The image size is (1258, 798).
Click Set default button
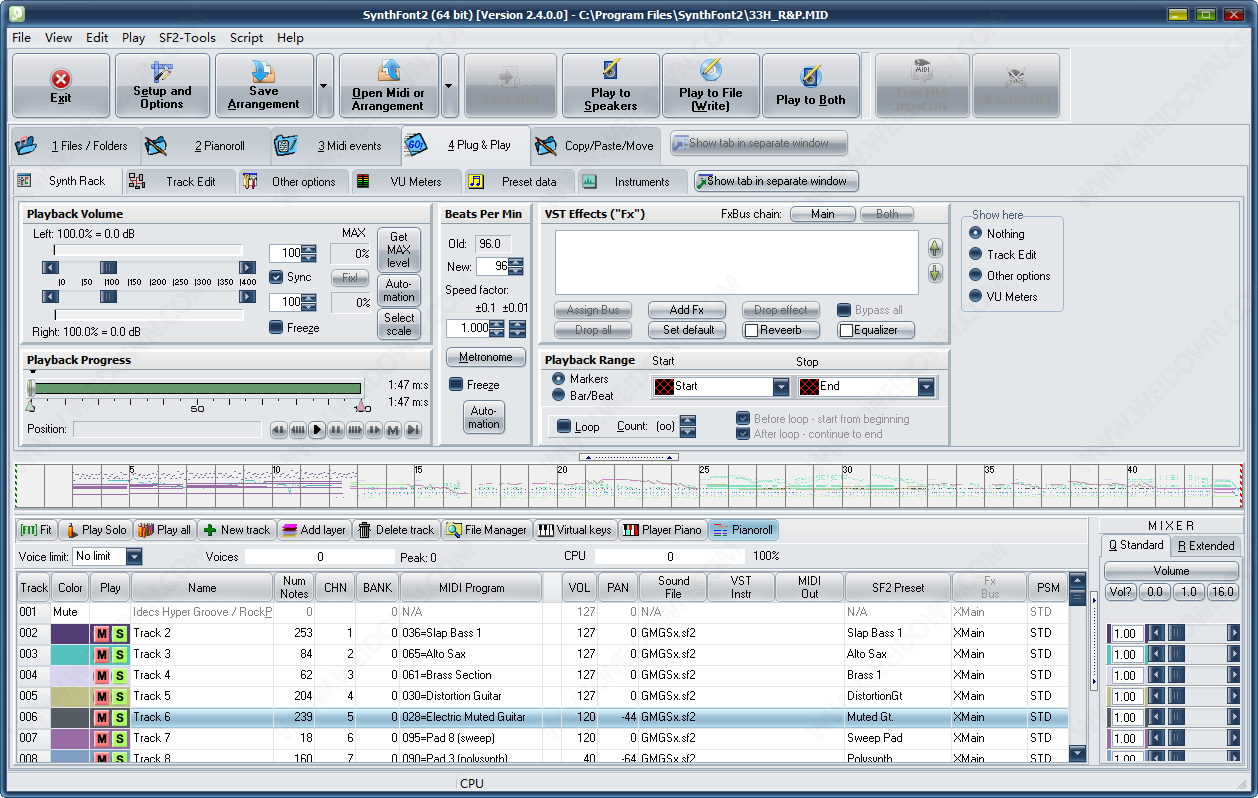686,330
